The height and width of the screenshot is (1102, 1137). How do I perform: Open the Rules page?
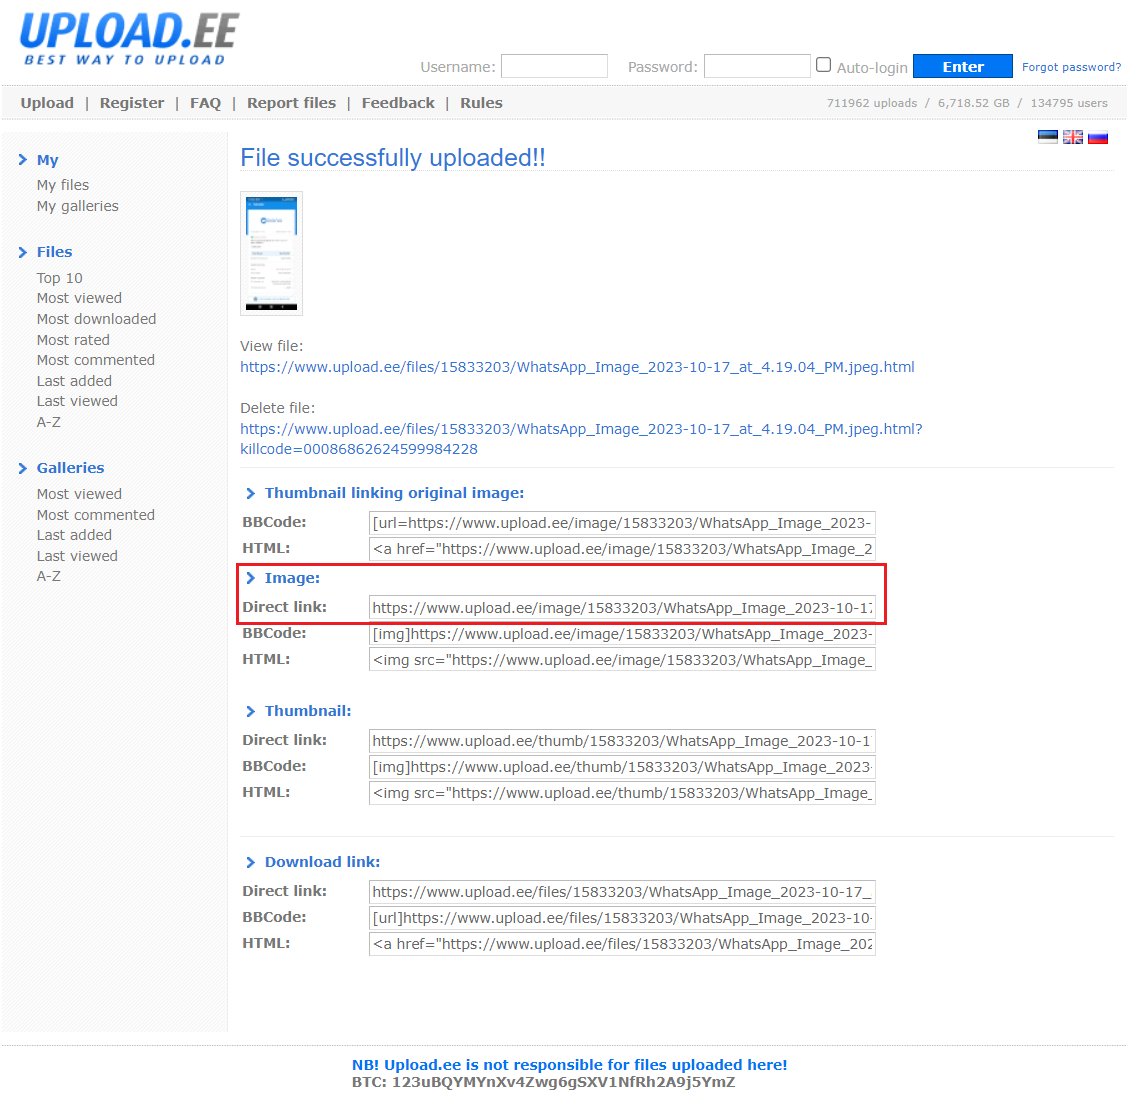481,103
